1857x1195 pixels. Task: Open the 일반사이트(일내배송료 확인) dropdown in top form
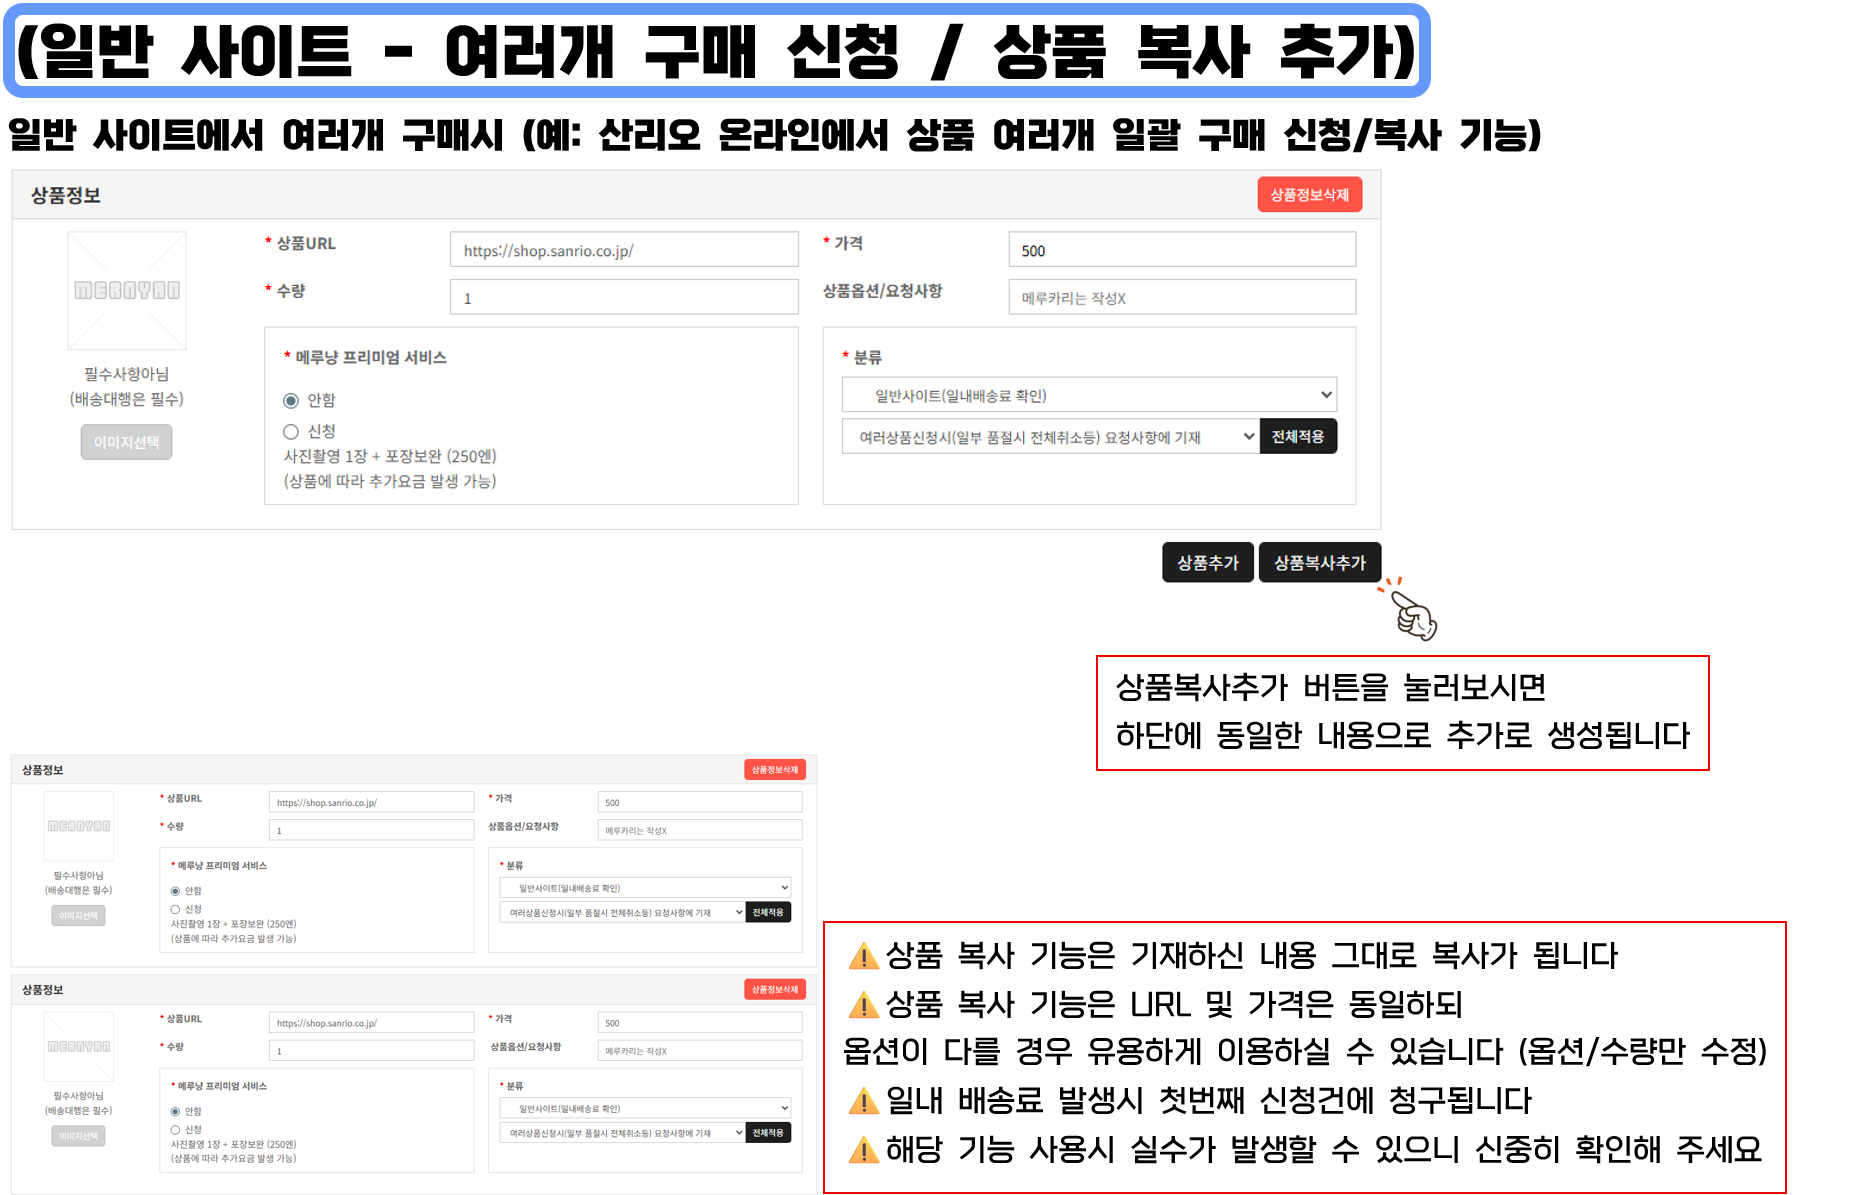click(1088, 395)
